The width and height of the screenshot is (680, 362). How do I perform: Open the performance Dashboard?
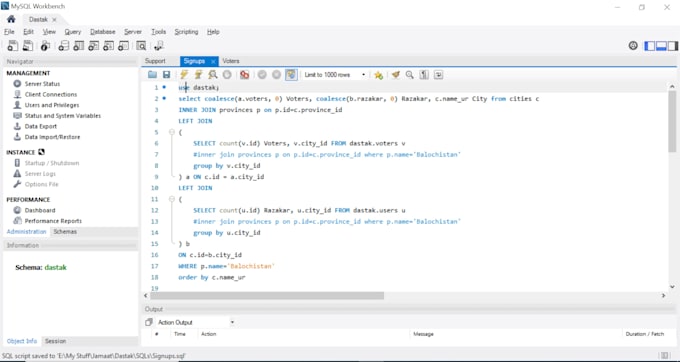40,210
